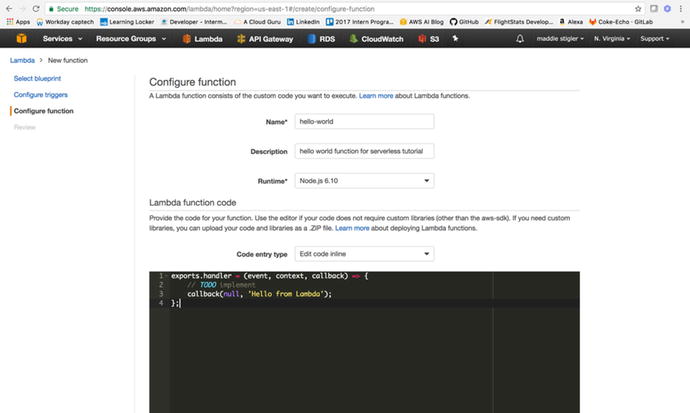Go to the Configure triggers step
Image resolution: width=690 pixels, height=413 pixels.
(x=40, y=95)
